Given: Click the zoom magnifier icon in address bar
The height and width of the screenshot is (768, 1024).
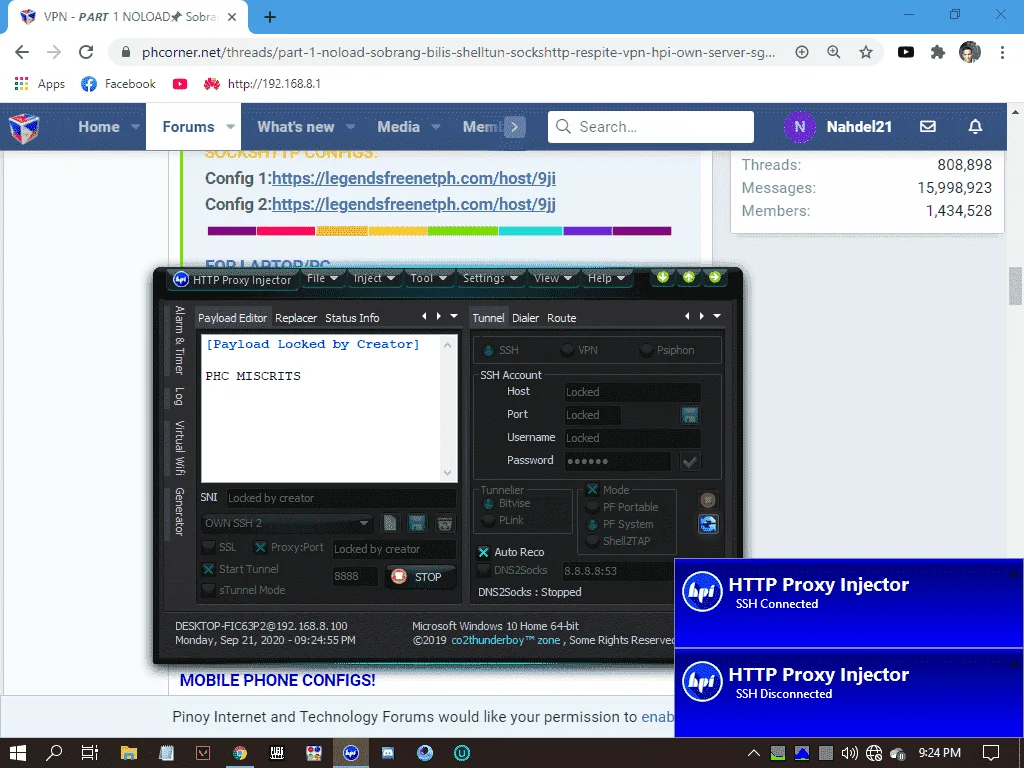Looking at the screenshot, I should point(834,52).
